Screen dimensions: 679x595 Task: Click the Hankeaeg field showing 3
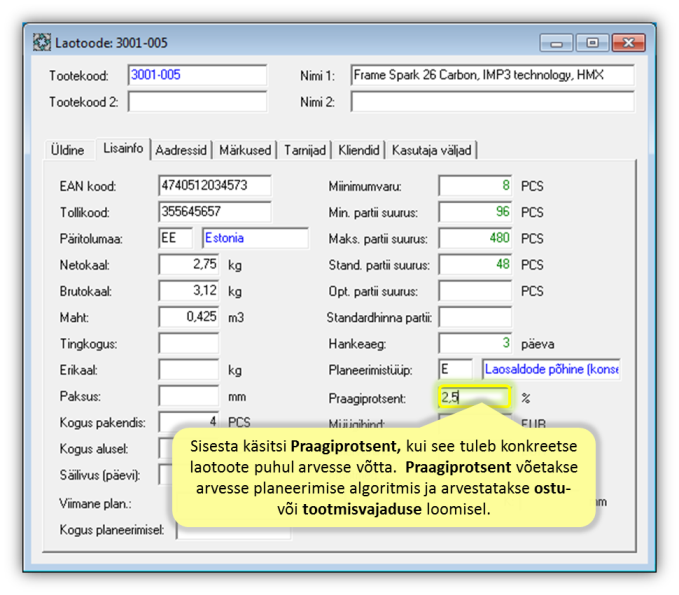[x=475, y=344]
